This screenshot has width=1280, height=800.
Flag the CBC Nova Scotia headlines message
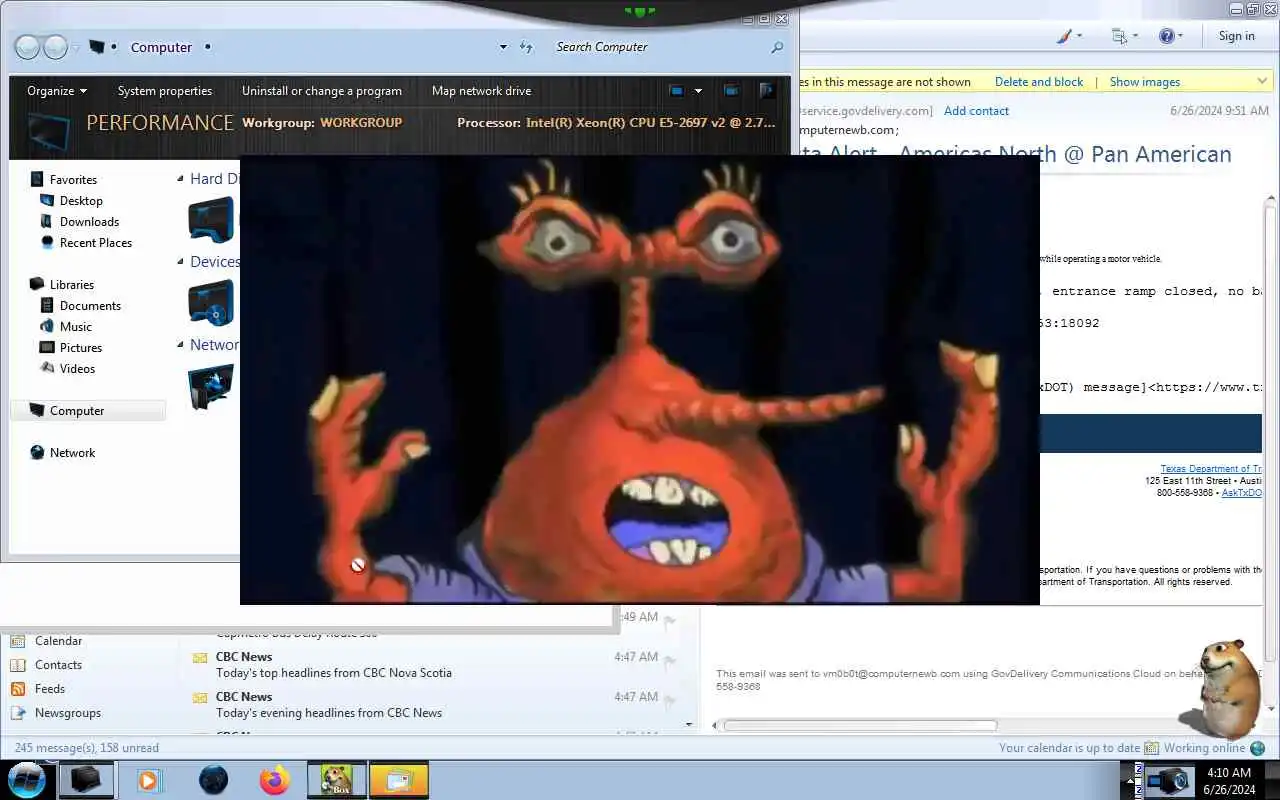[x=670, y=659]
